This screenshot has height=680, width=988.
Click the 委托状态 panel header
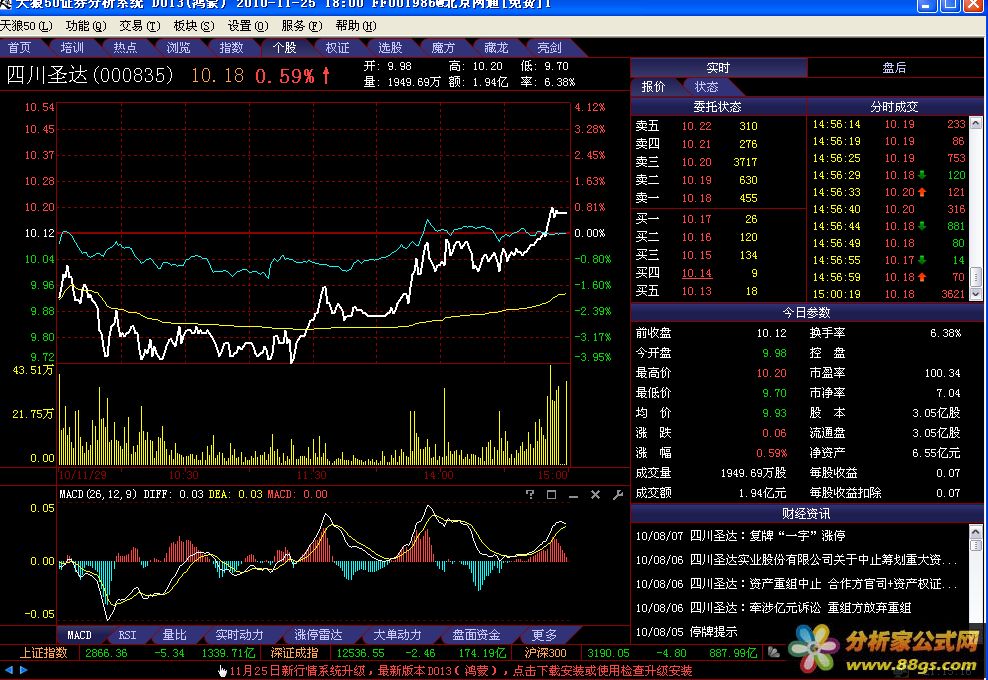pyautogui.click(x=718, y=107)
